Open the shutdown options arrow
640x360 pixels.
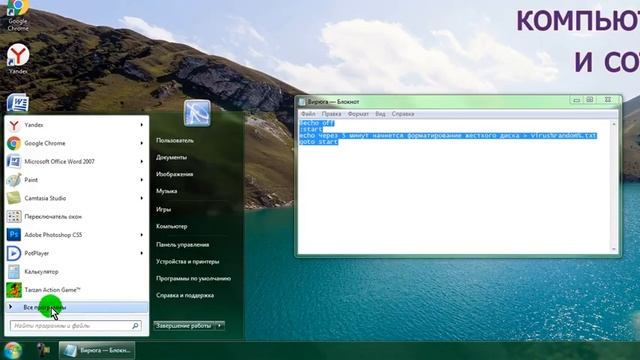point(220,326)
